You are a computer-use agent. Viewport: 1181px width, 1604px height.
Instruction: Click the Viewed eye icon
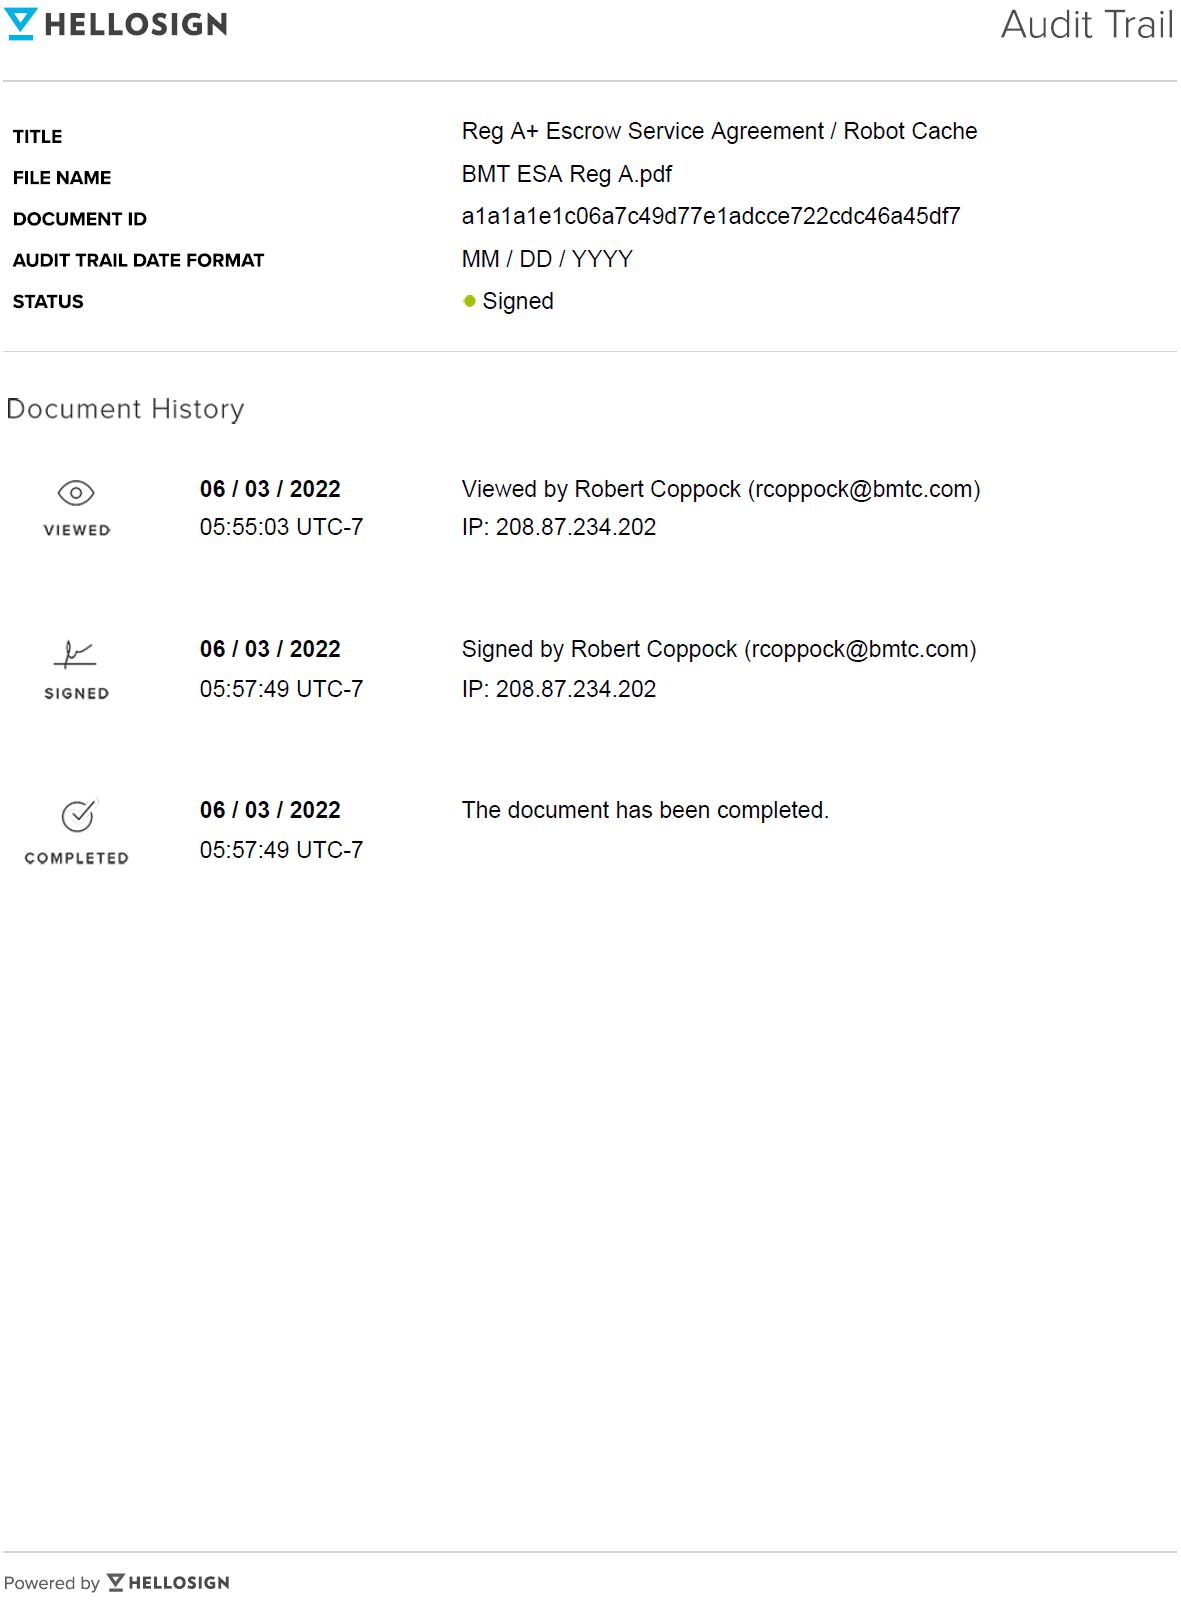click(x=76, y=493)
